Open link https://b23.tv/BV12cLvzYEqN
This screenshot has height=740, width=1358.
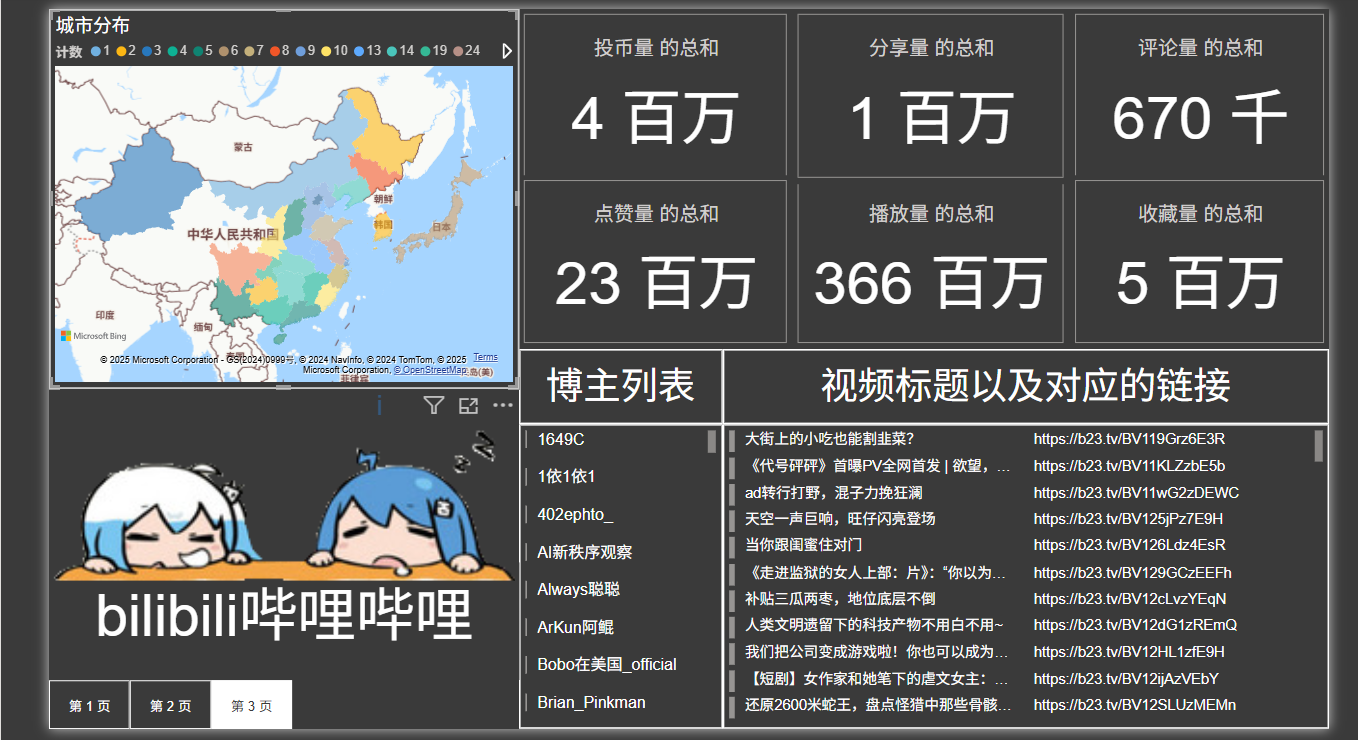pyautogui.click(x=1130, y=599)
